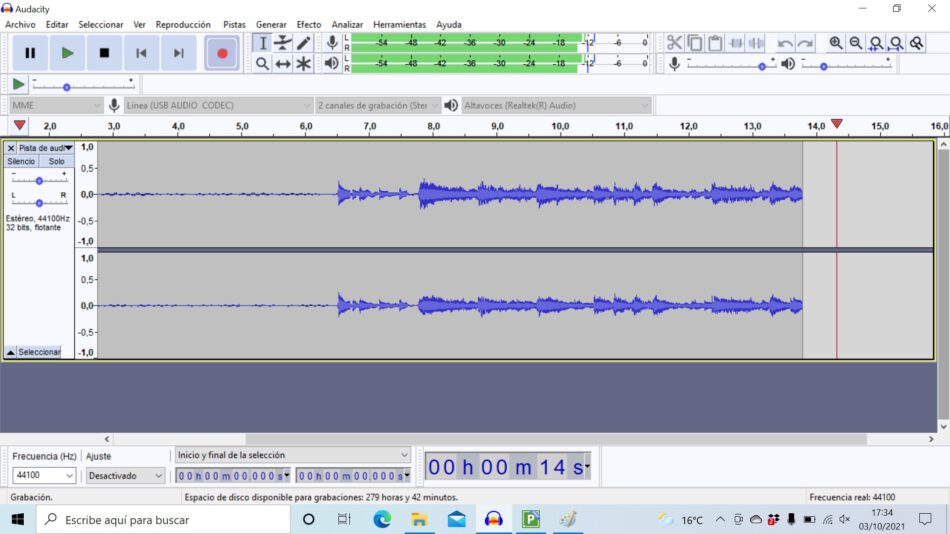Zoom in with the plus magnifier
The height and width of the screenshot is (534, 950).
pyautogui.click(x=835, y=43)
